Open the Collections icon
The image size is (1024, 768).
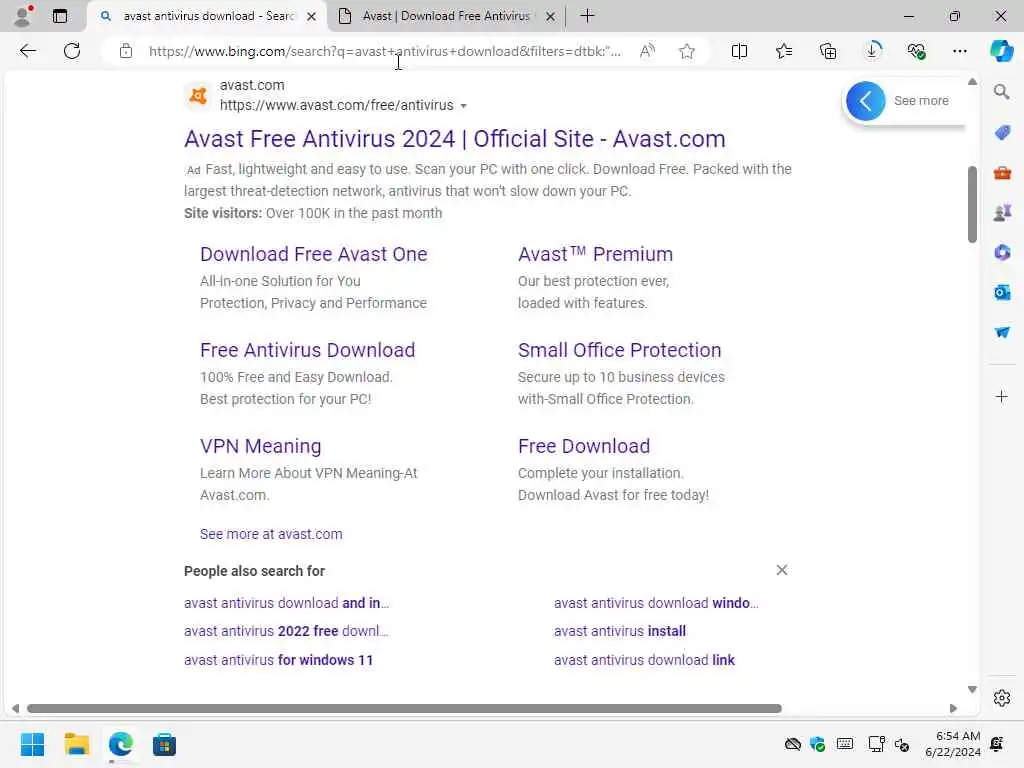828,51
